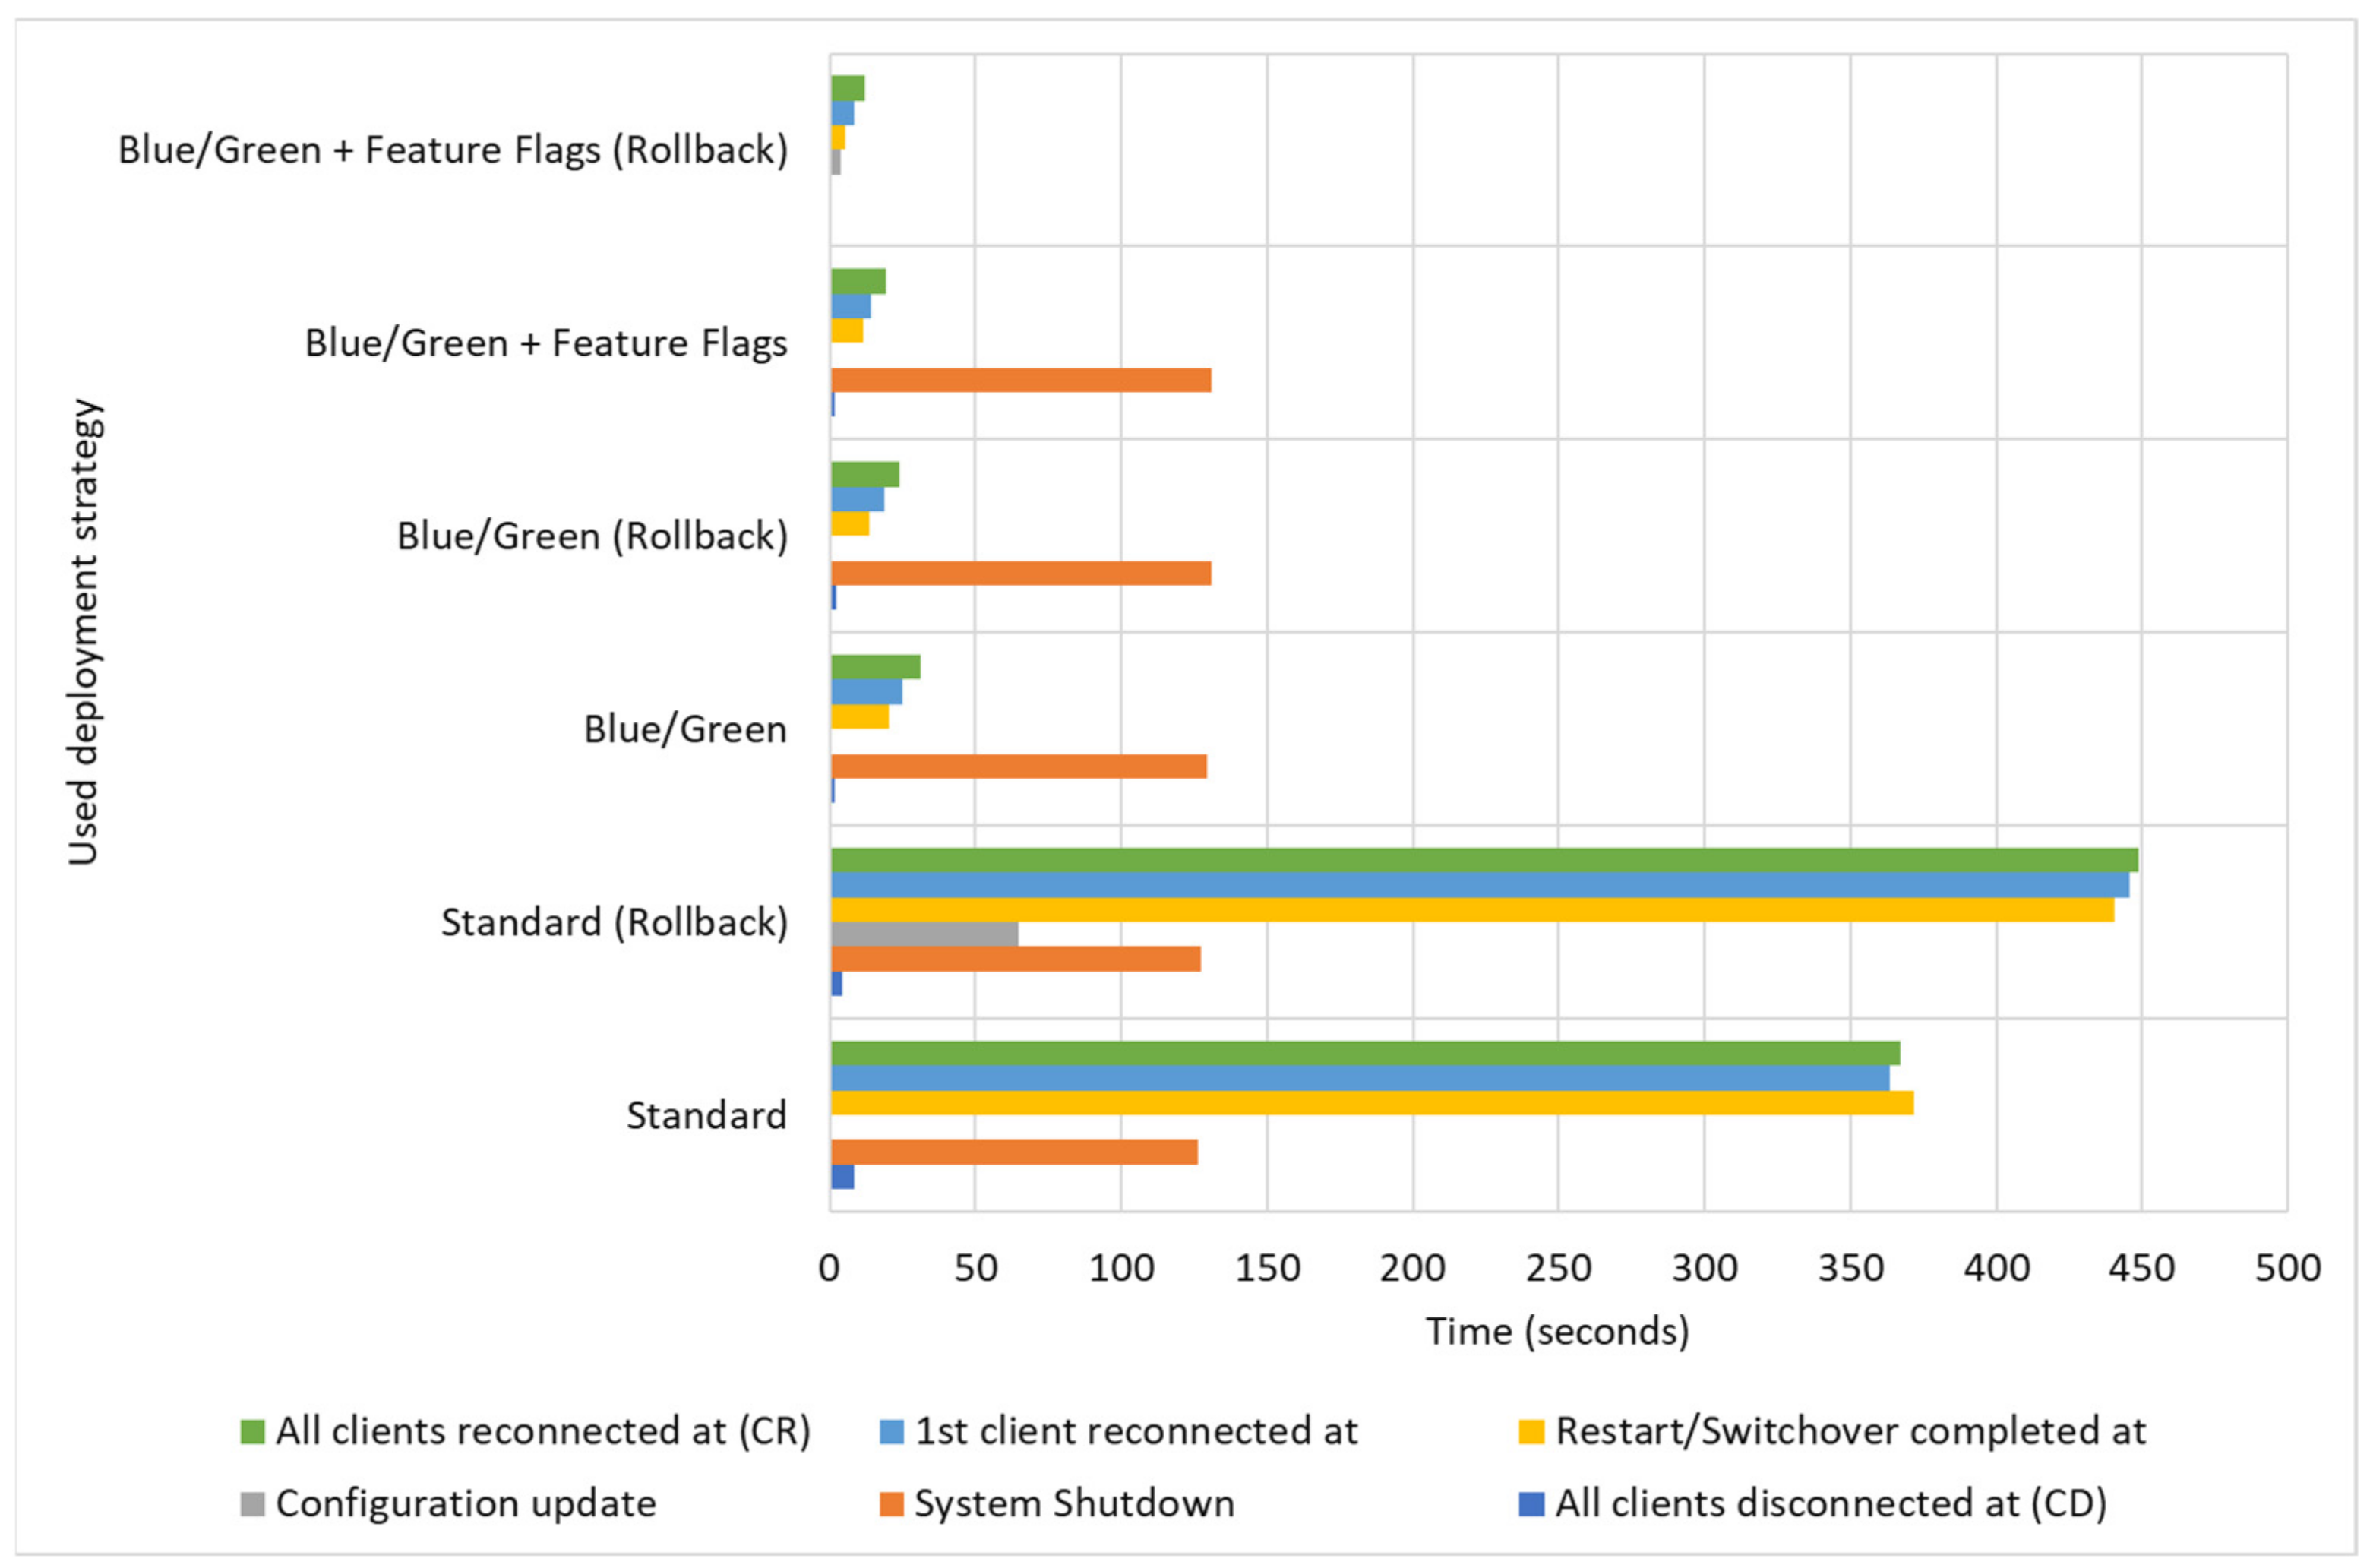Click gray Configuration update legend swatch
This screenshot has height=1568, width=2370.
252,1504
